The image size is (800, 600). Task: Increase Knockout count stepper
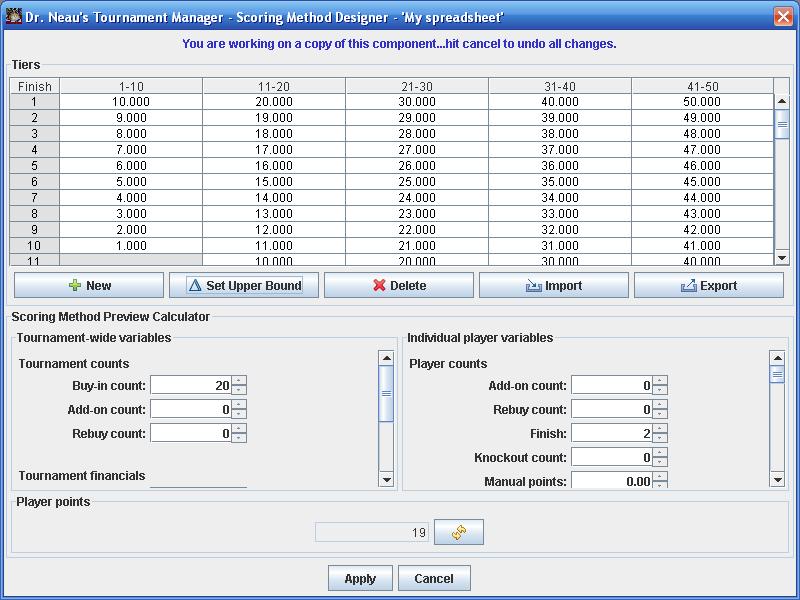click(x=660, y=453)
